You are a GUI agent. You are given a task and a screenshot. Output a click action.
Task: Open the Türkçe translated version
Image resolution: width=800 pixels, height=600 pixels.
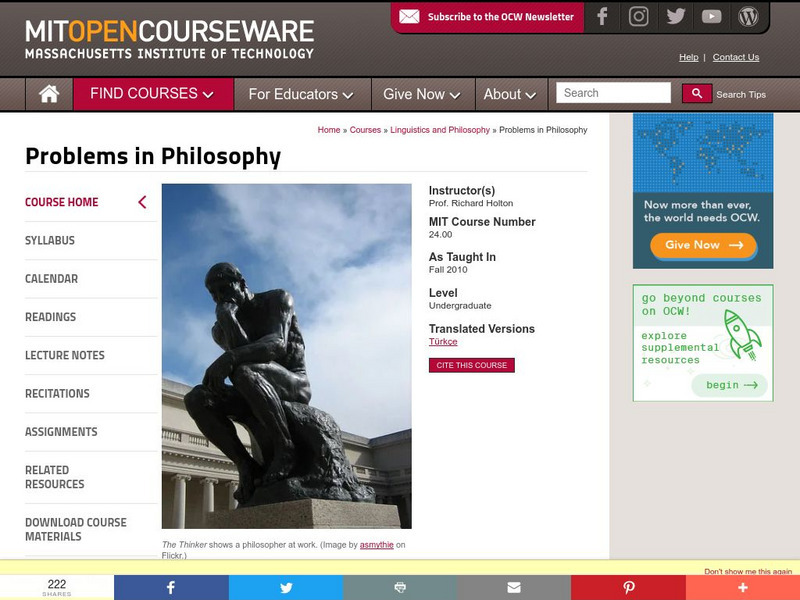[x=443, y=341]
